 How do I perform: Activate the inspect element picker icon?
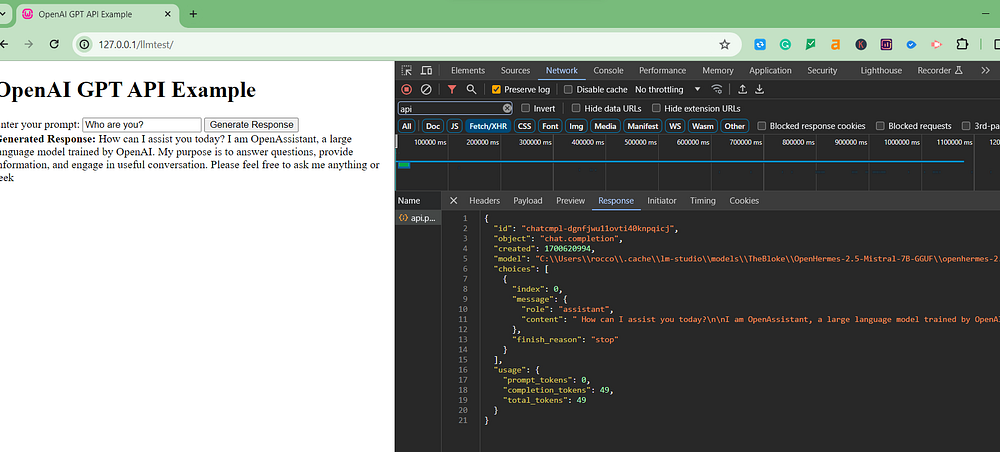407,71
